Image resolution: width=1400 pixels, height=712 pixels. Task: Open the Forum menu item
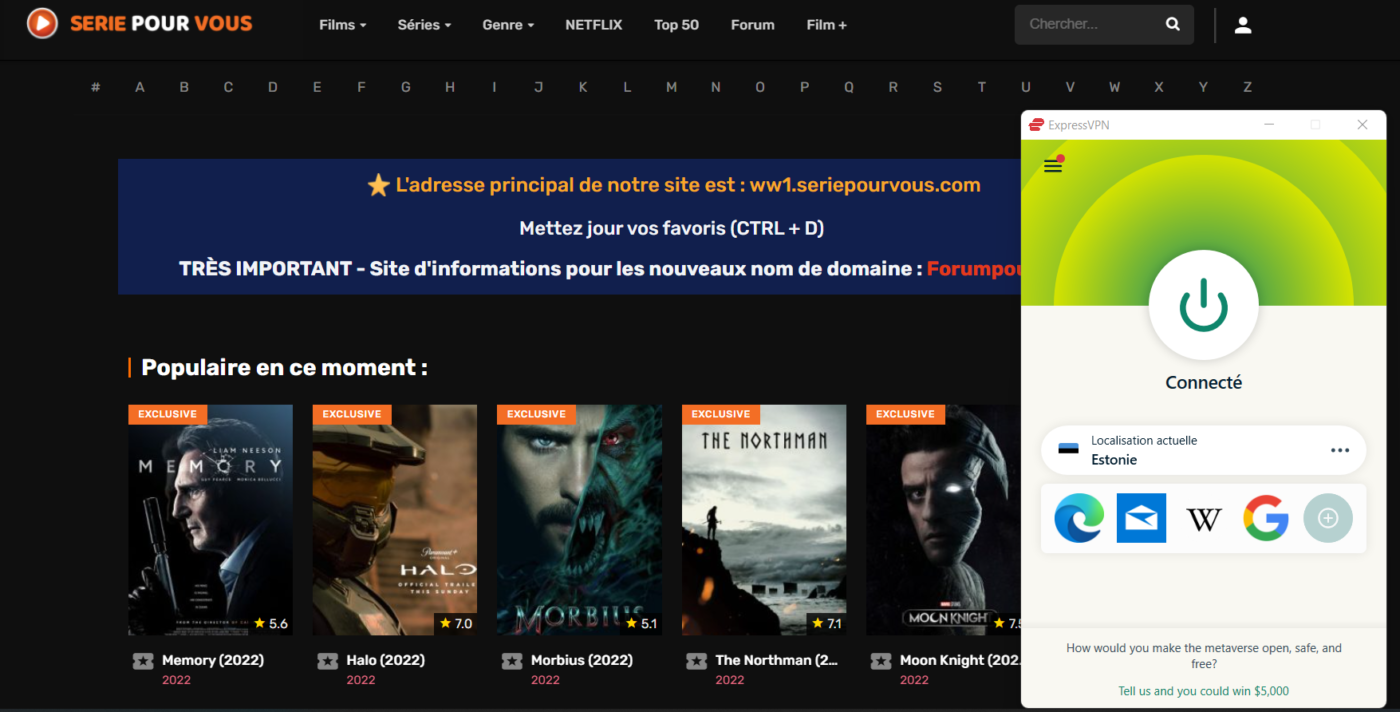tap(753, 25)
